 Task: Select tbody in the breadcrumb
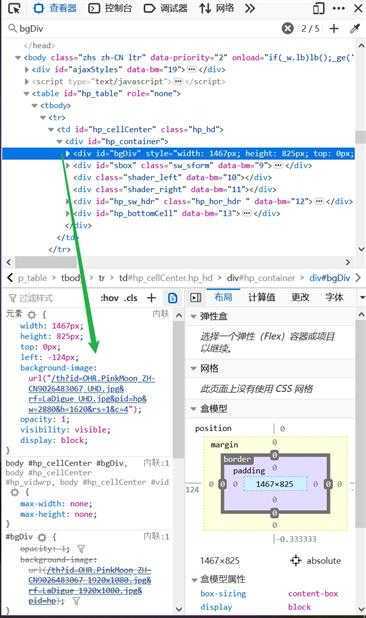tap(71, 278)
